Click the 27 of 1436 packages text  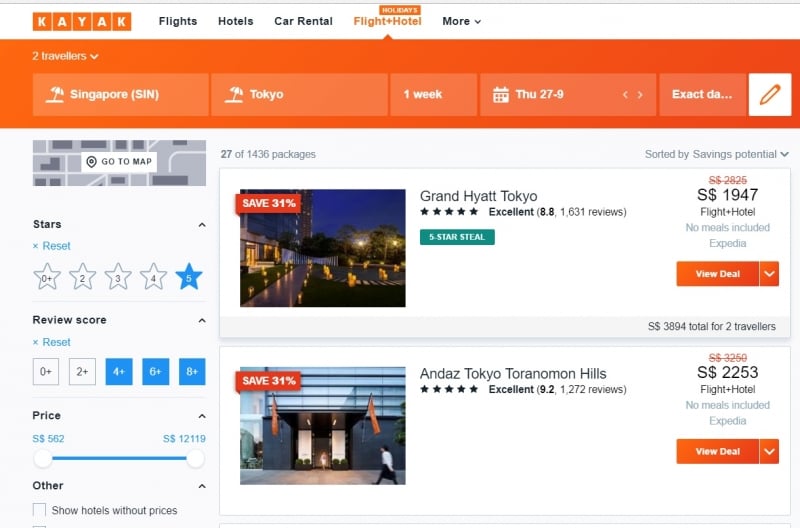(x=268, y=154)
